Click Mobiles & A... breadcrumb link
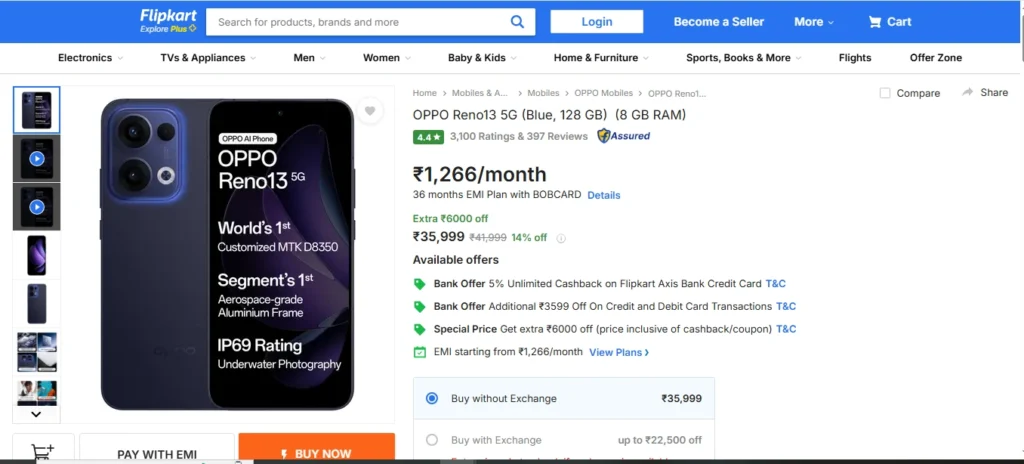 click(480, 93)
